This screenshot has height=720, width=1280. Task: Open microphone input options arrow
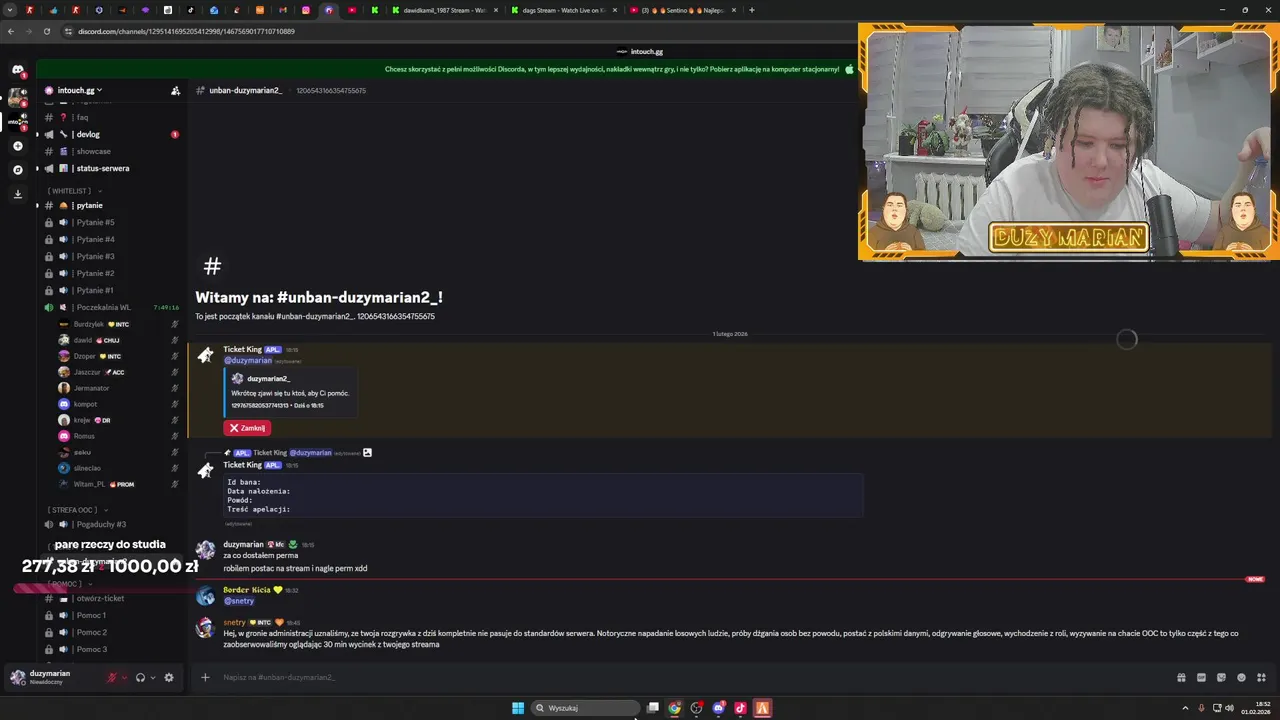tap(124, 677)
